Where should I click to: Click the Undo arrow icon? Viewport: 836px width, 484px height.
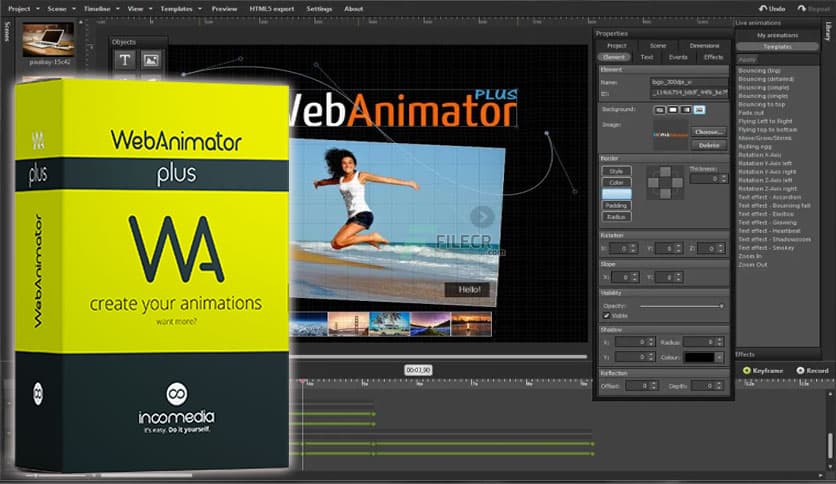point(763,9)
